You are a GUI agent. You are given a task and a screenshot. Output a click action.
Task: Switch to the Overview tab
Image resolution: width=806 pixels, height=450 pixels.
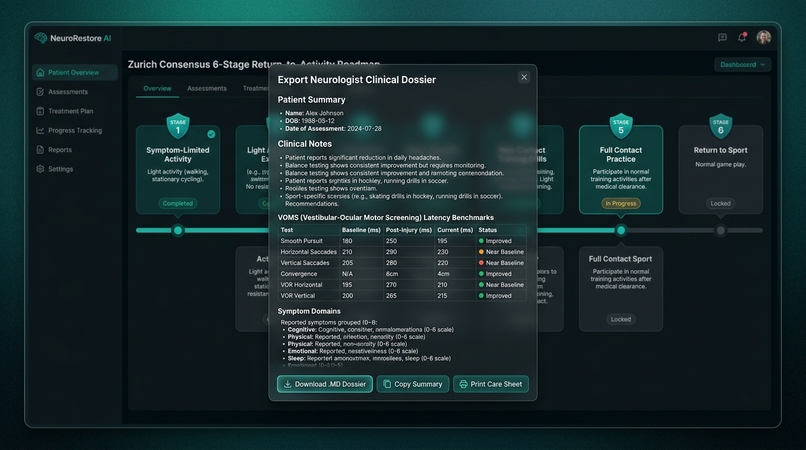[157, 88]
